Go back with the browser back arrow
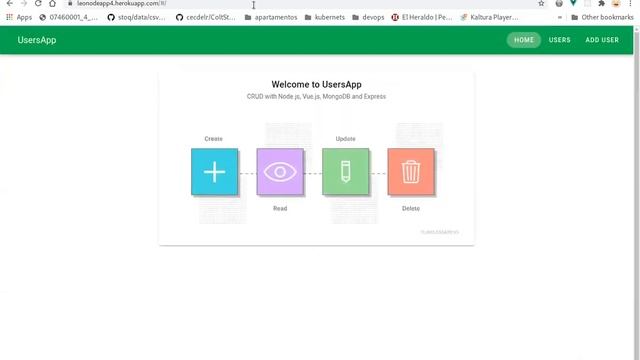The width and height of the screenshot is (640, 360). point(9,3)
